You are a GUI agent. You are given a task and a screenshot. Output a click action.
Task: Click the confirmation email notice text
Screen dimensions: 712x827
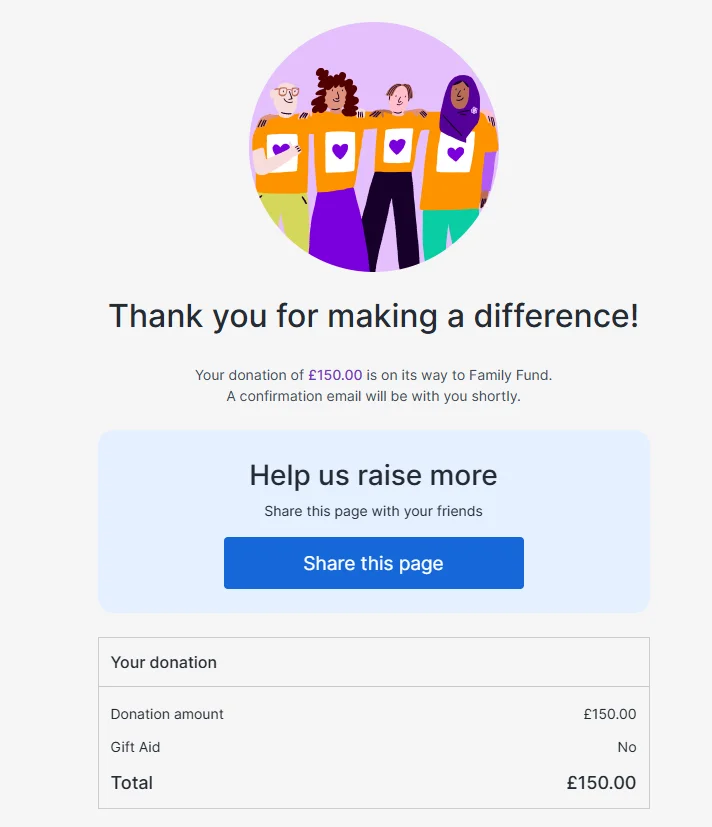click(373, 396)
